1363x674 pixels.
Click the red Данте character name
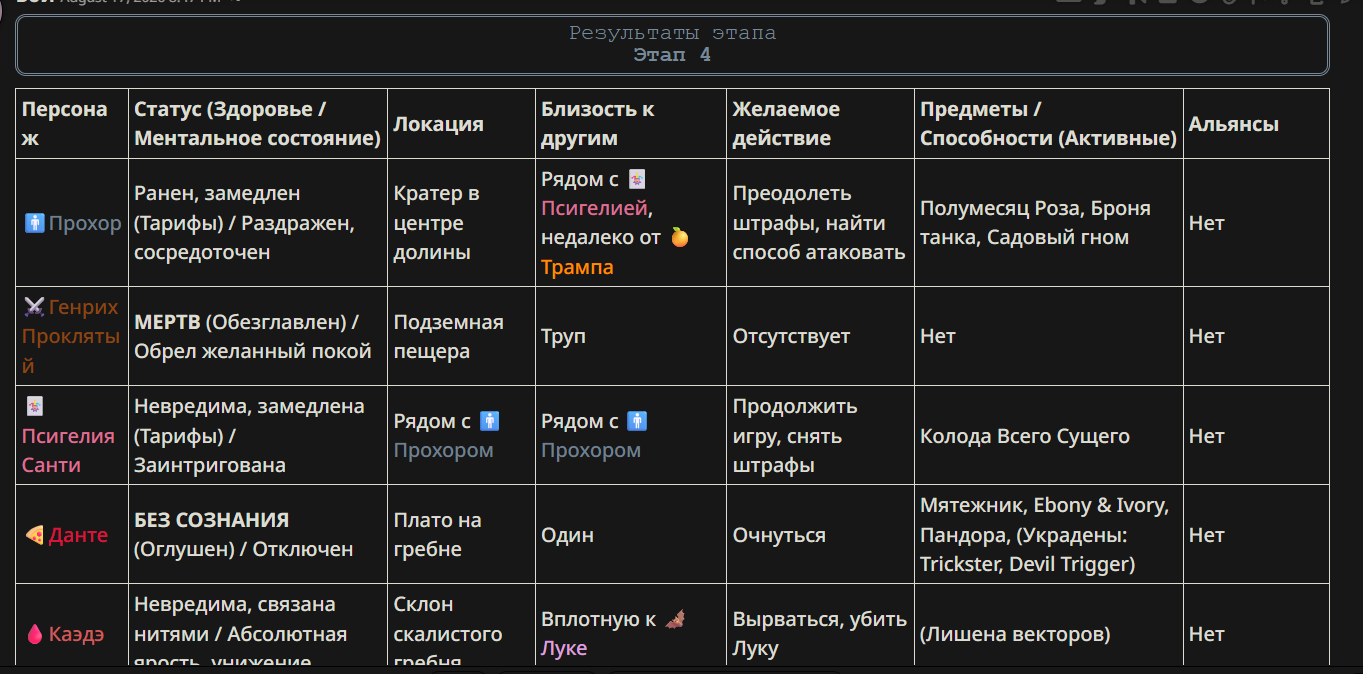pyautogui.click(x=78, y=535)
